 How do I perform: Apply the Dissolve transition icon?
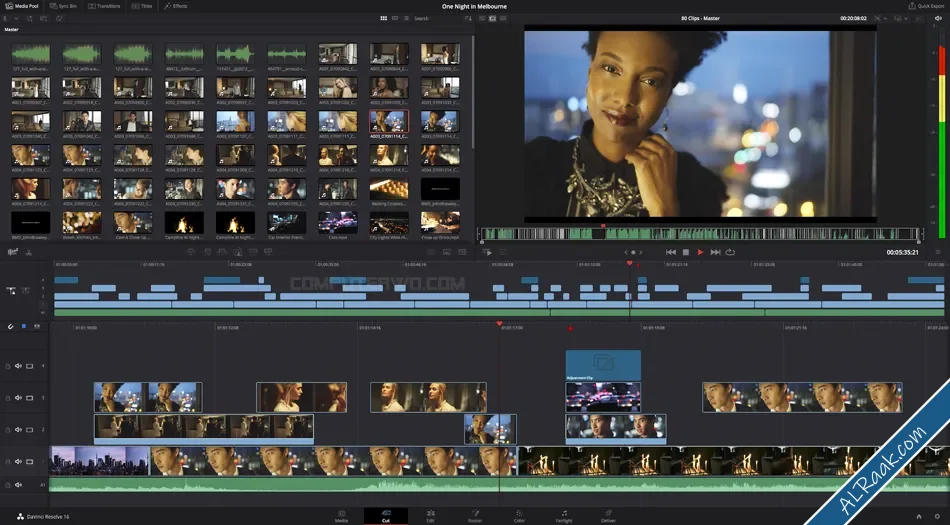pyautogui.click(x=447, y=252)
